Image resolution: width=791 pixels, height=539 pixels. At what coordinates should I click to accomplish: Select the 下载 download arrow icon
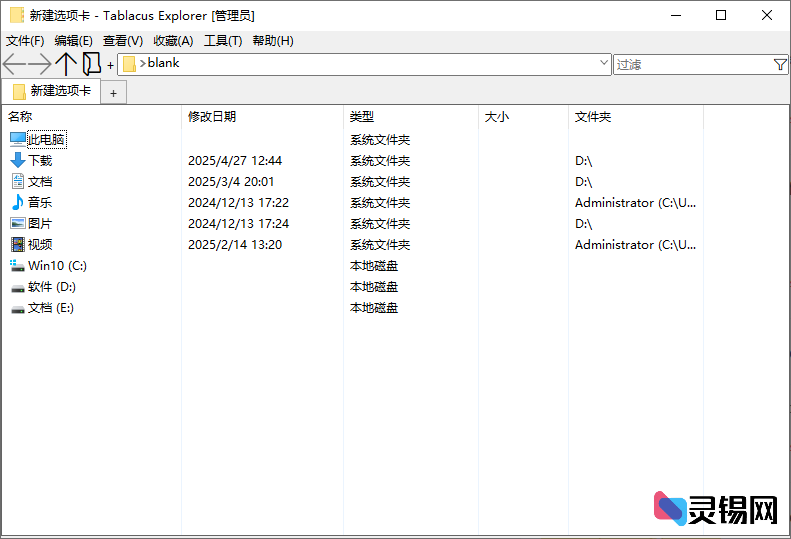click(18, 160)
